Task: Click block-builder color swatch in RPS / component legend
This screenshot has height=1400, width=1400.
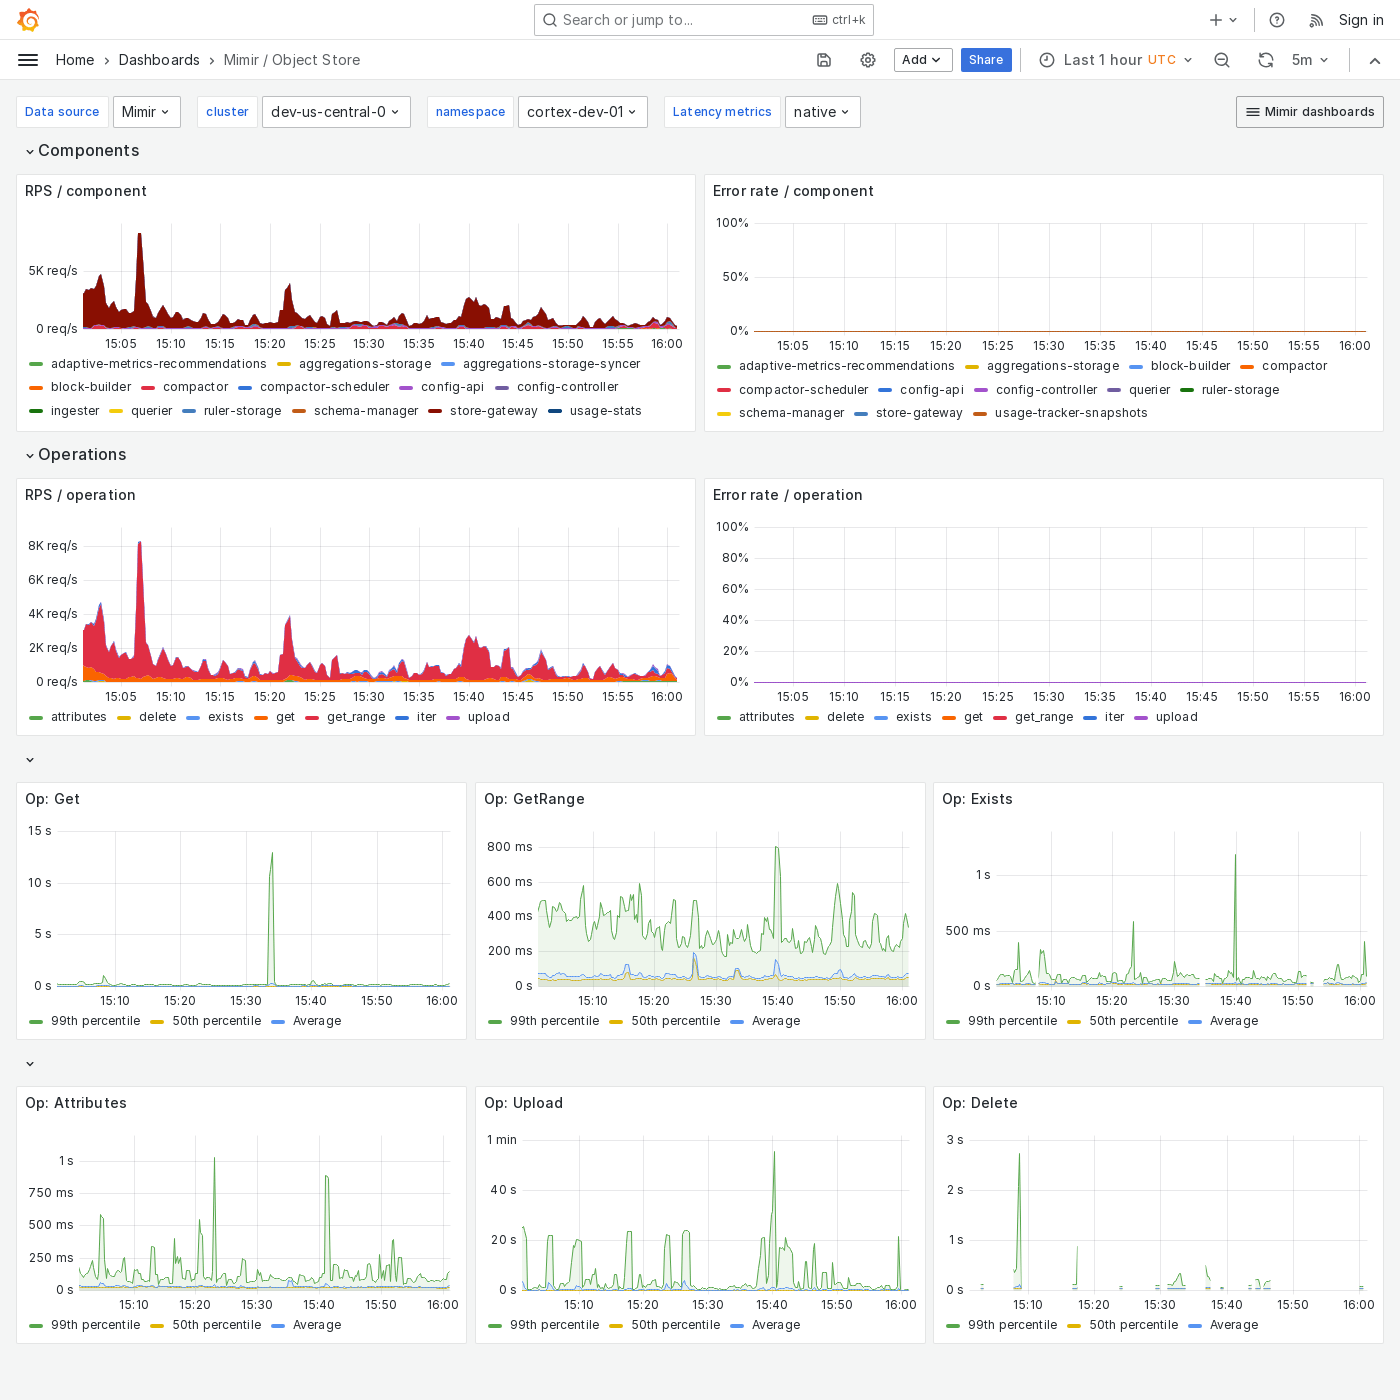Action: (x=36, y=387)
